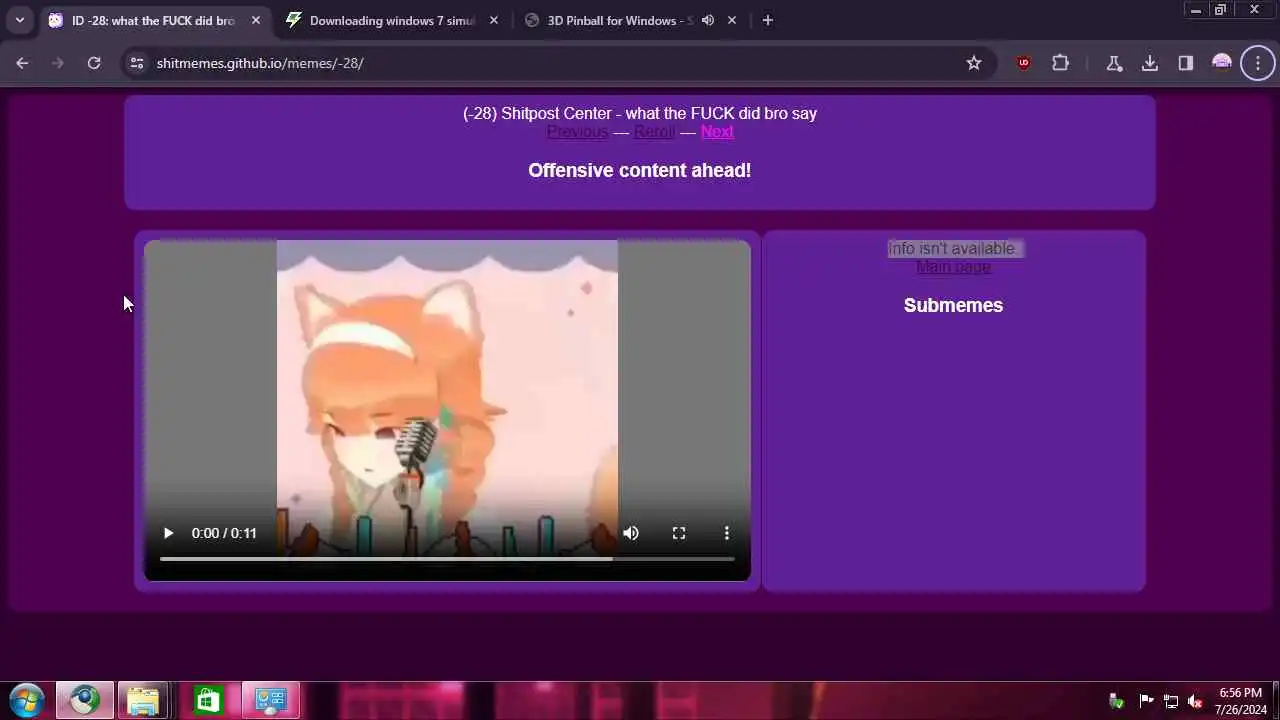Open the browser taskbar icon
The height and width of the screenshot is (720, 1280).
(85, 700)
